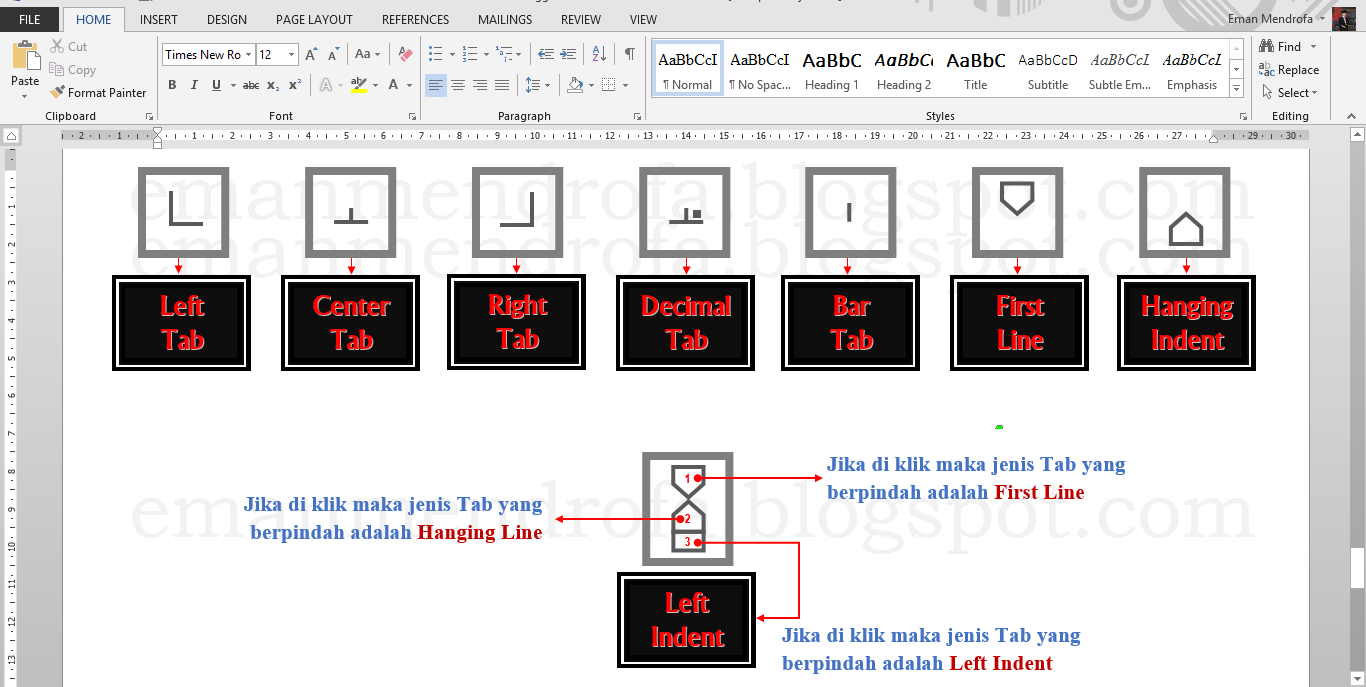The width and height of the screenshot is (1366, 687).
Task: Toggle Underline formatting
Action: [216, 86]
